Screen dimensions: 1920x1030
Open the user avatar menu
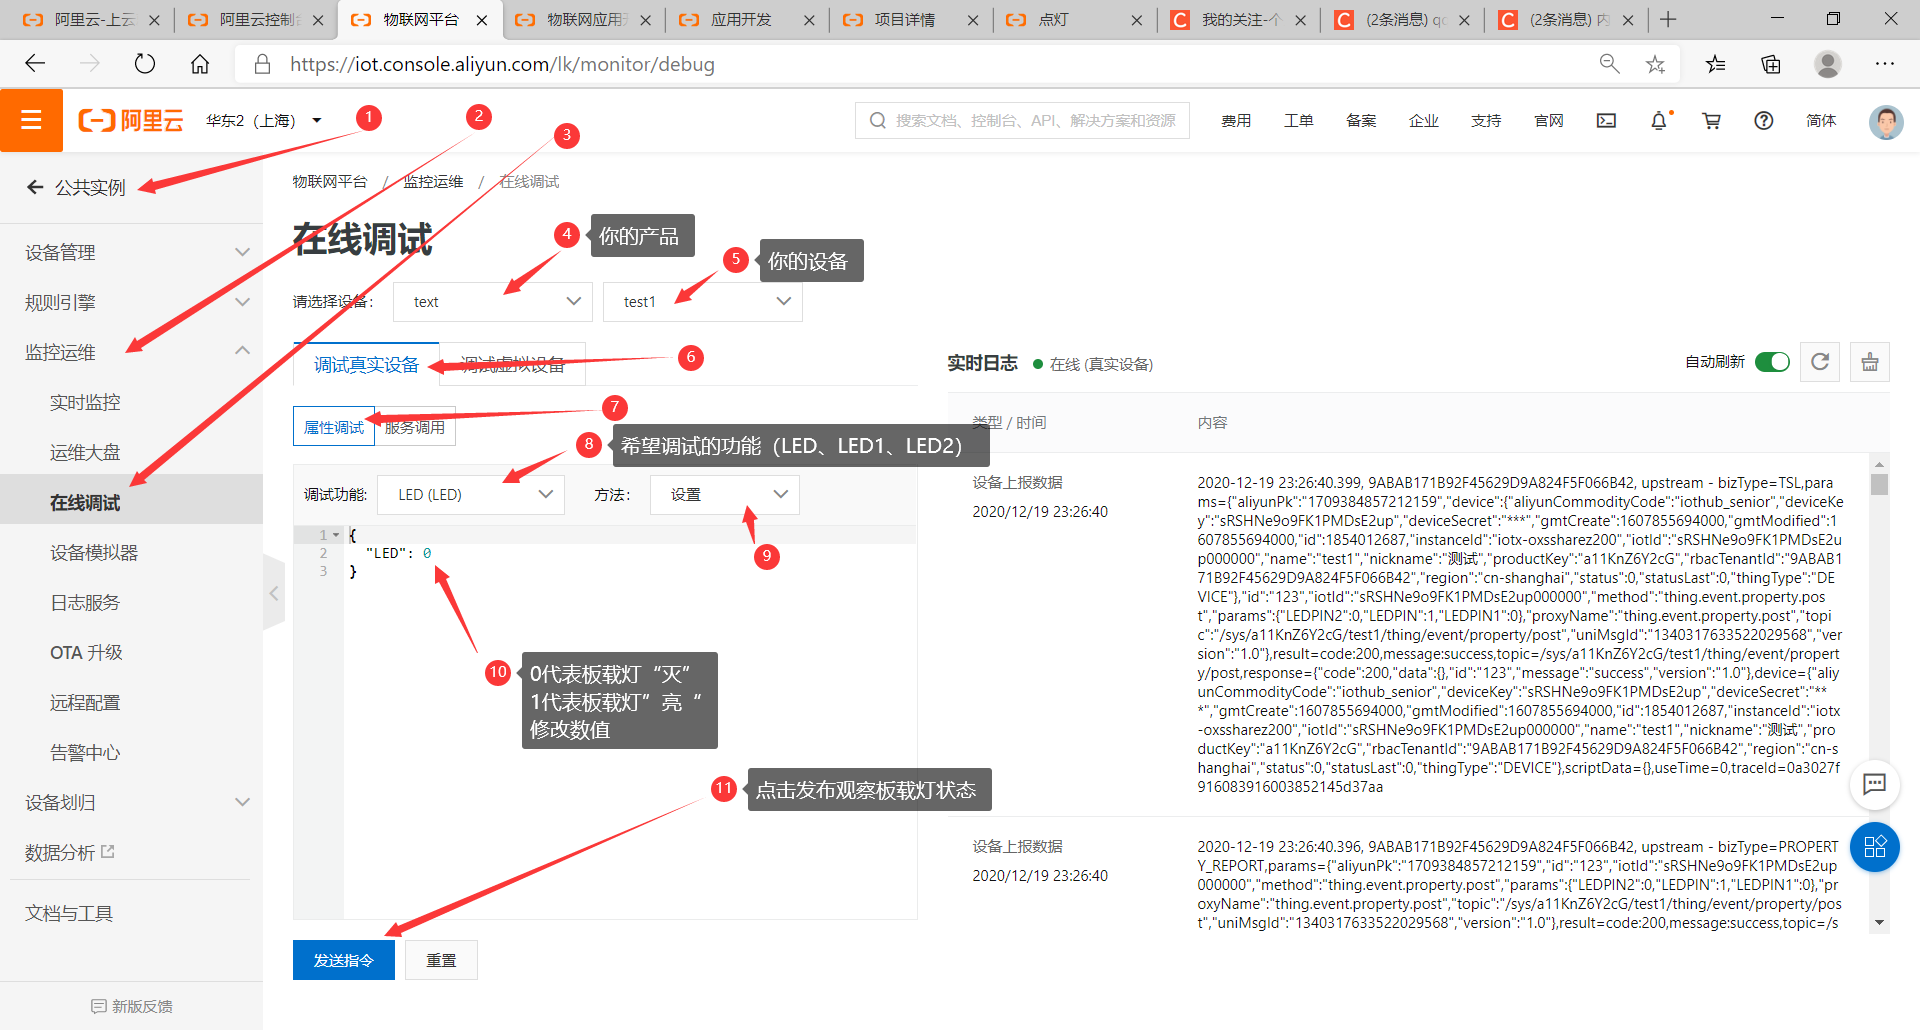(x=1886, y=121)
